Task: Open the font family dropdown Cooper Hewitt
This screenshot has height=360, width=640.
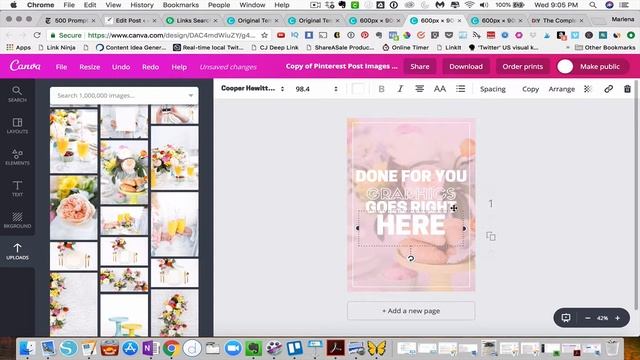Action: point(252,89)
